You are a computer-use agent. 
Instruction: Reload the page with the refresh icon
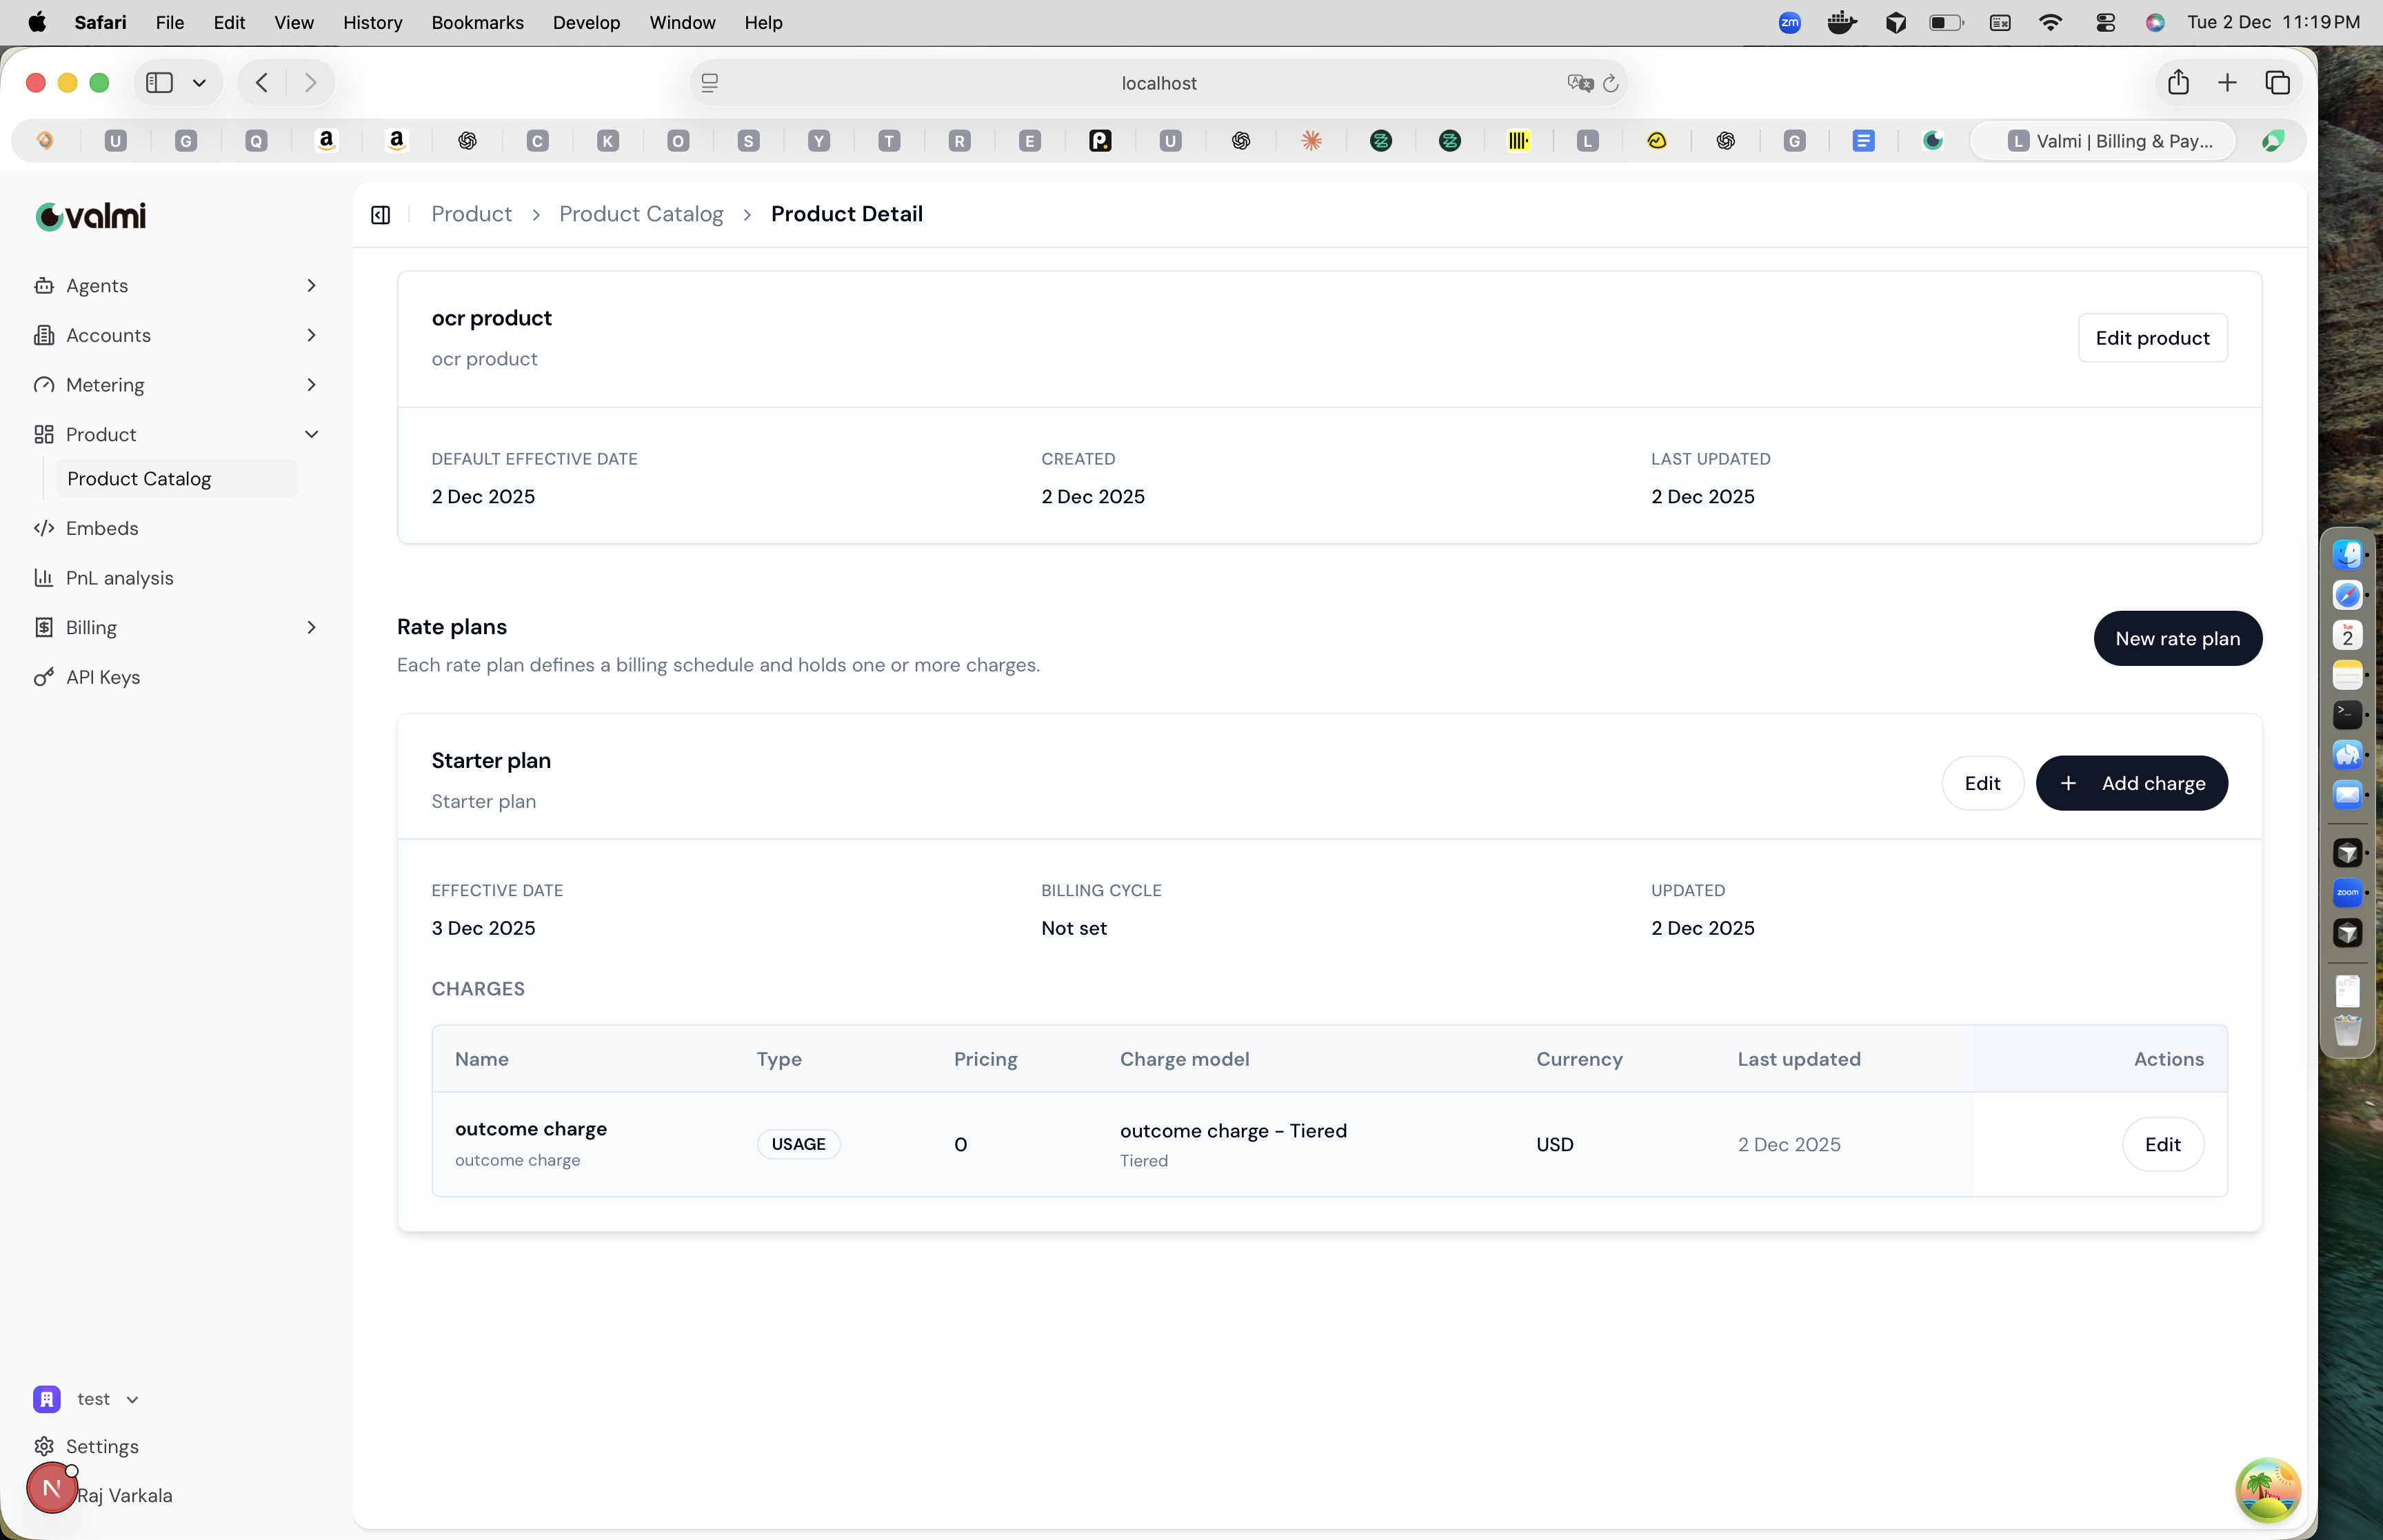(1610, 83)
